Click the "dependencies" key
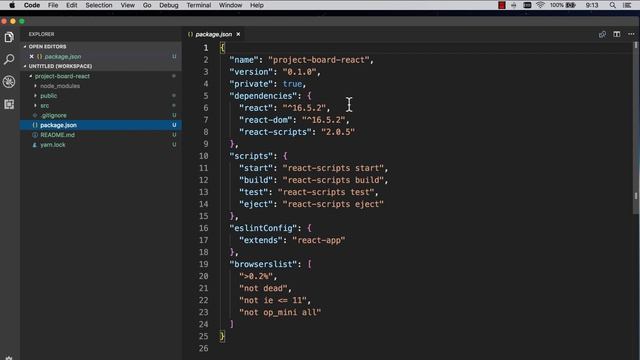The height and width of the screenshot is (360, 640). coord(263,96)
